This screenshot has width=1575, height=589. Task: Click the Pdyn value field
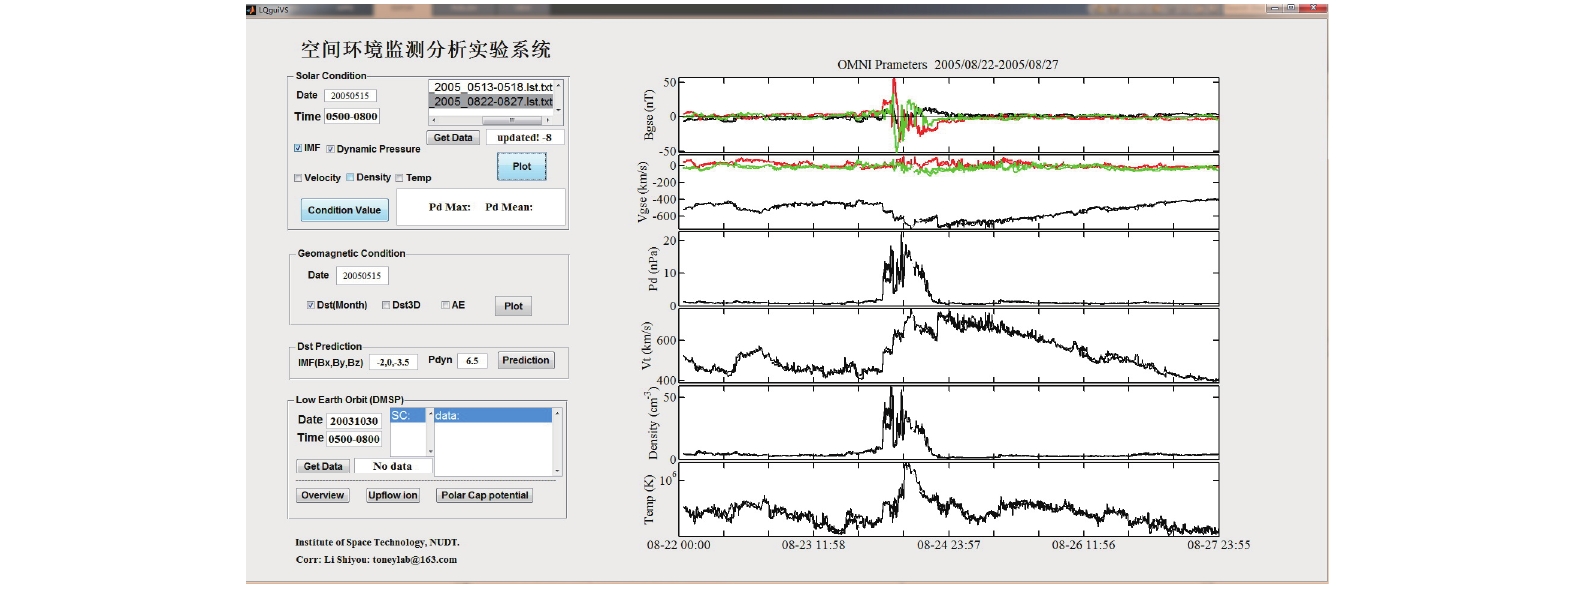[472, 361]
